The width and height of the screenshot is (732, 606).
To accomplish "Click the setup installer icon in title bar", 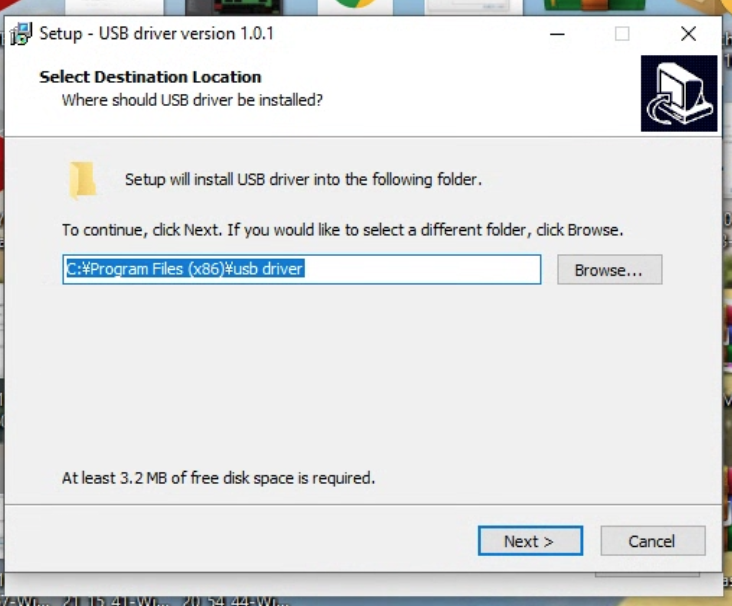I will pyautogui.click(x=21, y=34).
